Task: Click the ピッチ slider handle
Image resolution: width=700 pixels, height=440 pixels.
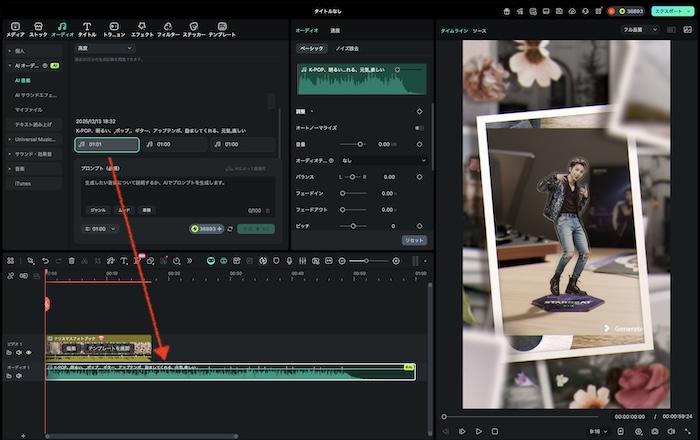Action: (x=354, y=226)
